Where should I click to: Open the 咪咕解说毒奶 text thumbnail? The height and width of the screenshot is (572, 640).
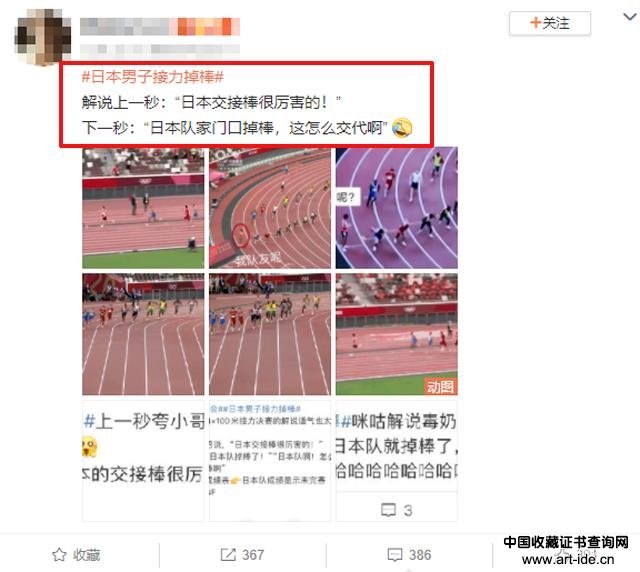[x=397, y=446]
